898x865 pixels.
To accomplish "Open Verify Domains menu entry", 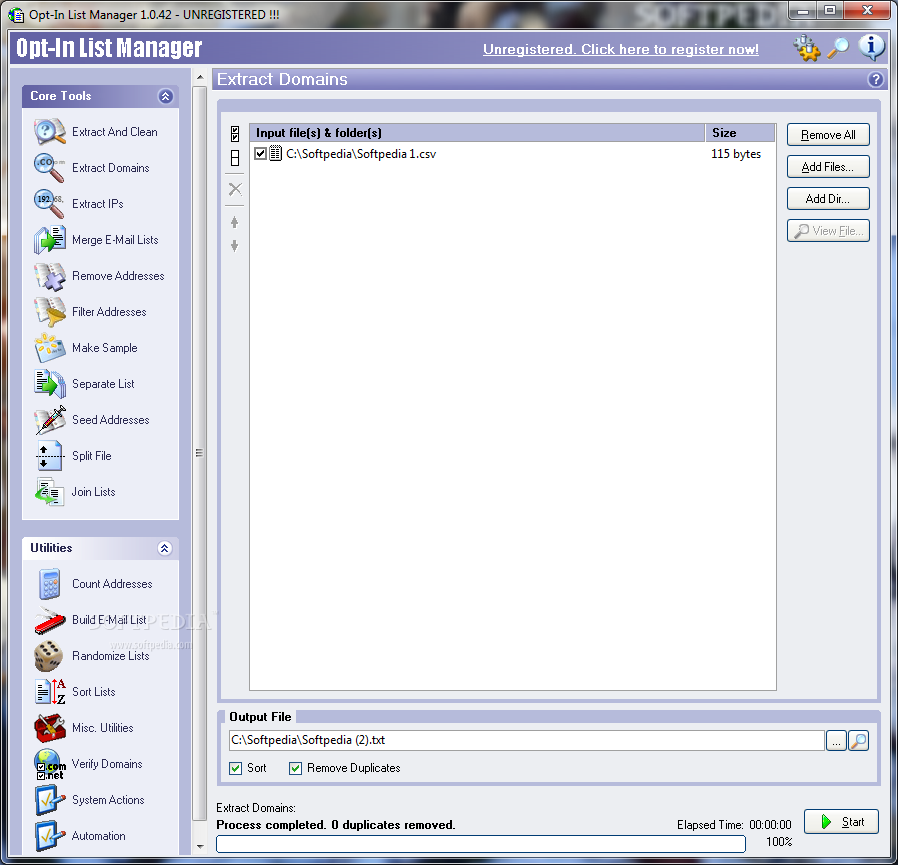I will pyautogui.click(x=107, y=764).
